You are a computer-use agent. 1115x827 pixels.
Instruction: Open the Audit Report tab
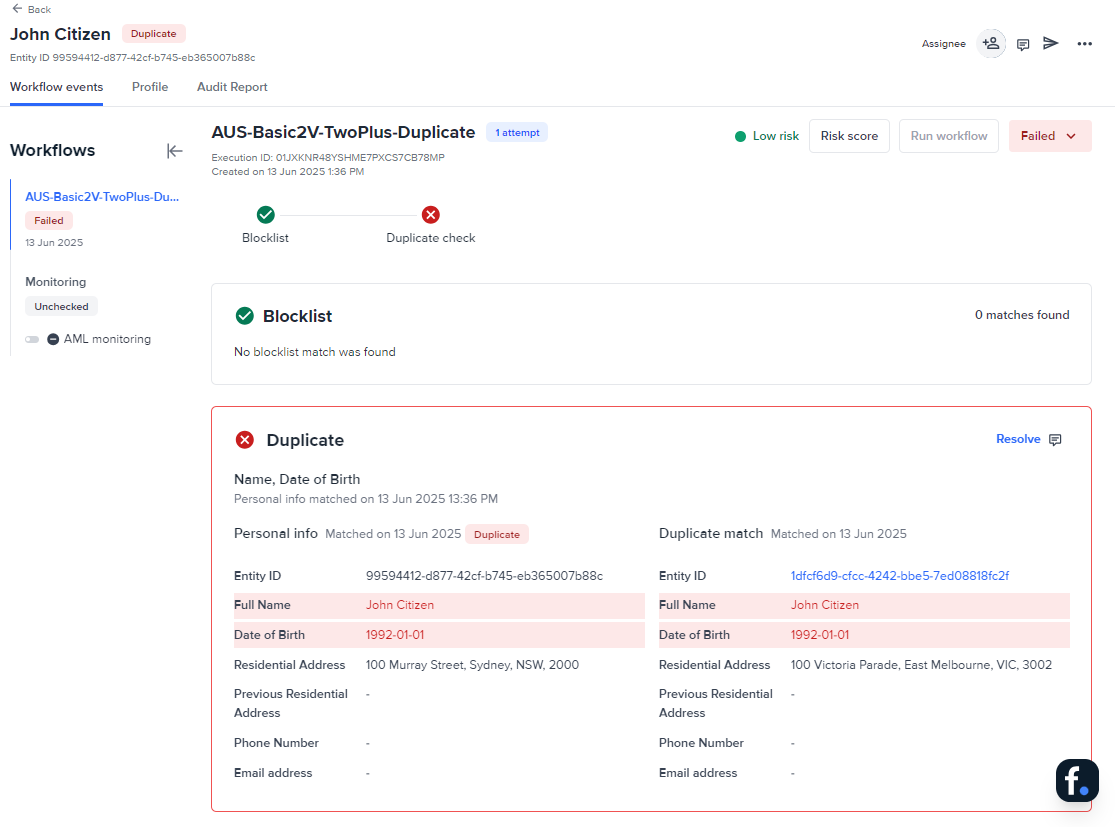(x=232, y=87)
